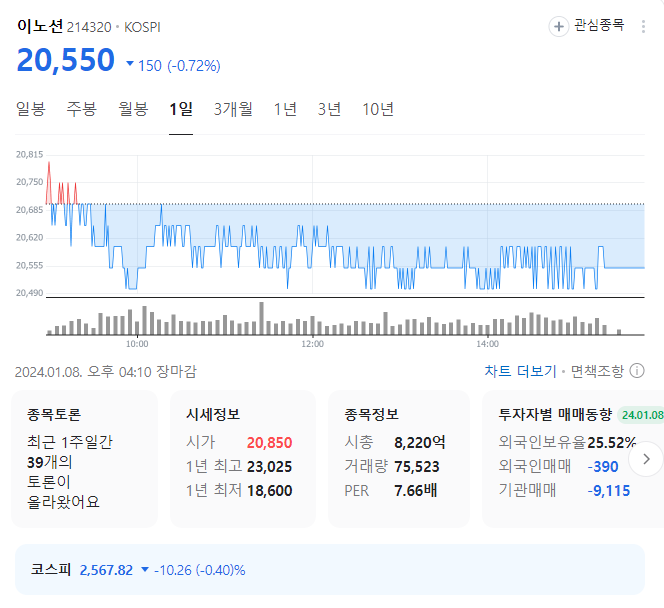This screenshot has width=664, height=608.
Task: Switch to the 주봉 chart tab
Action: tap(82, 109)
